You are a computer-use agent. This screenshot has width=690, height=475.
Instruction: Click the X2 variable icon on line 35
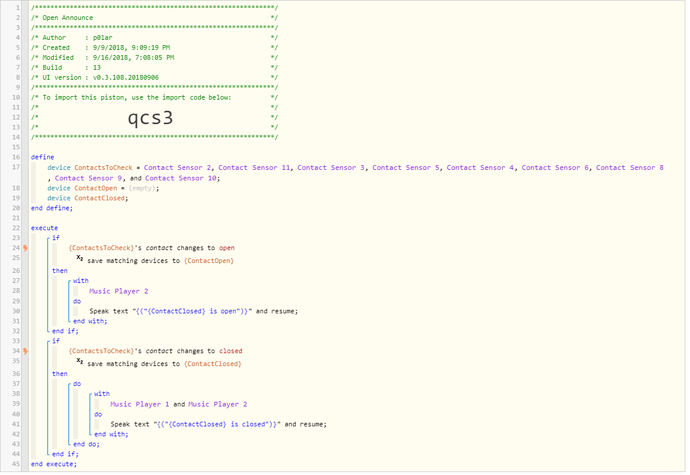click(x=80, y=361)
